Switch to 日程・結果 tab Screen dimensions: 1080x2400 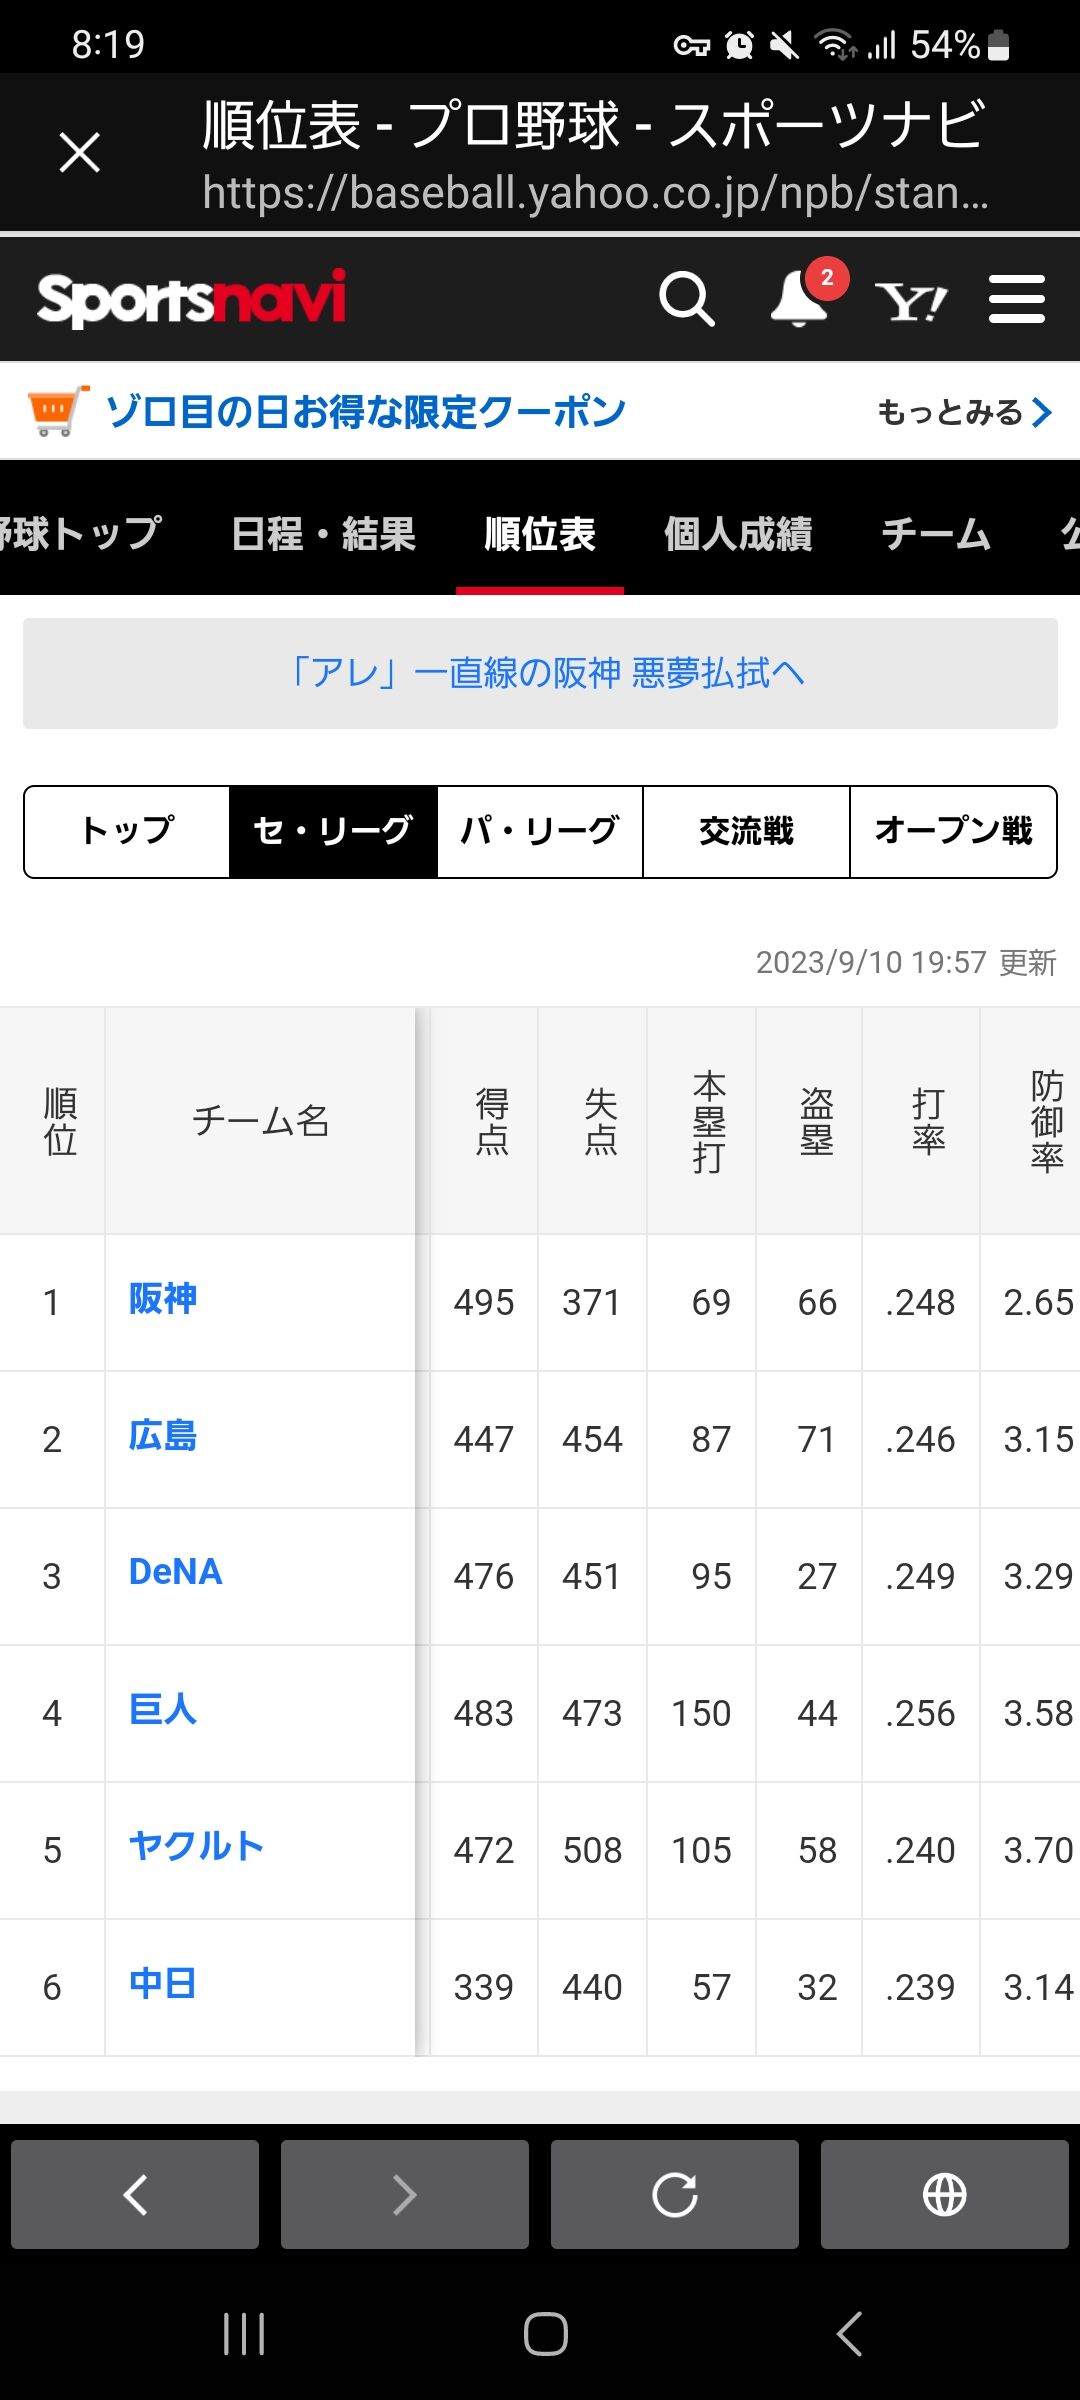click(323, 534)
